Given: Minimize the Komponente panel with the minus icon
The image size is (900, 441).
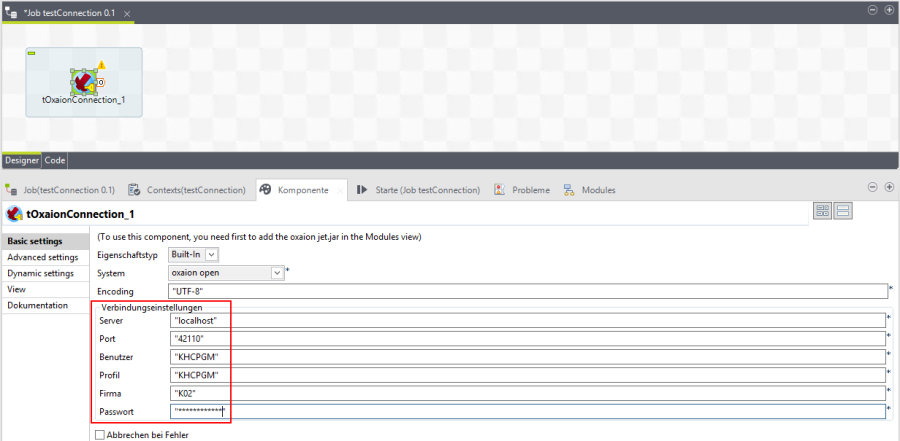Looking at the screenshot, I should click(x=873, y=187).
